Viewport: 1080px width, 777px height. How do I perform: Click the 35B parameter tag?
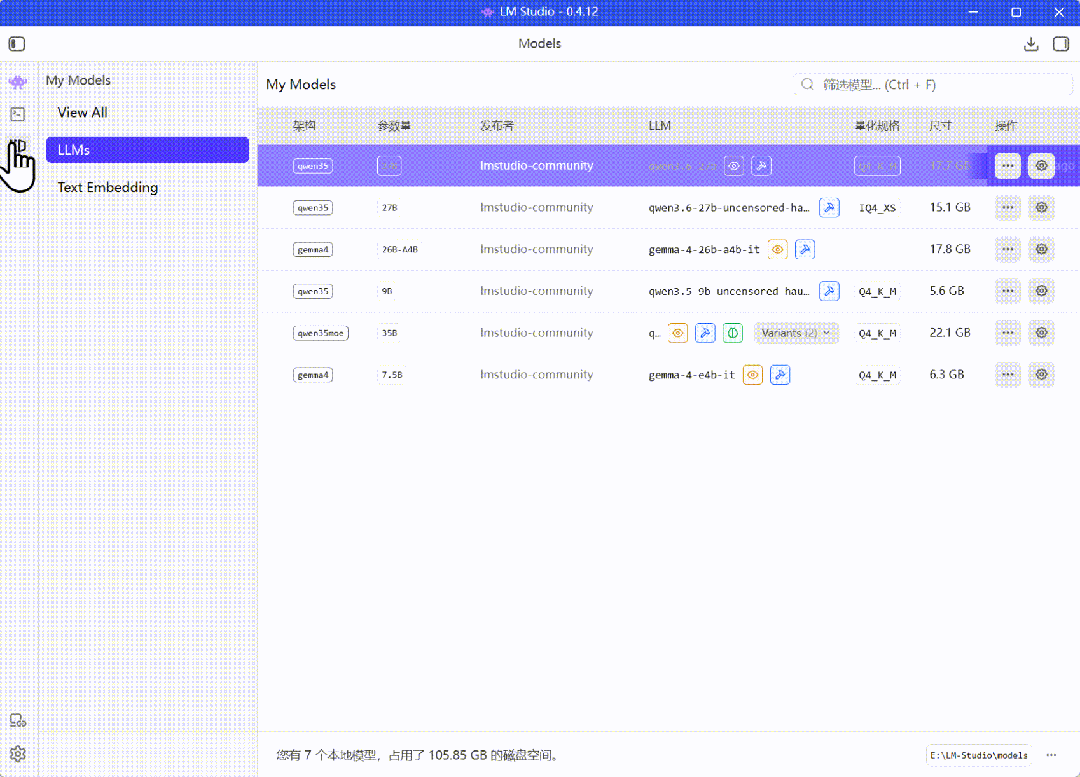tap(389, 333)
